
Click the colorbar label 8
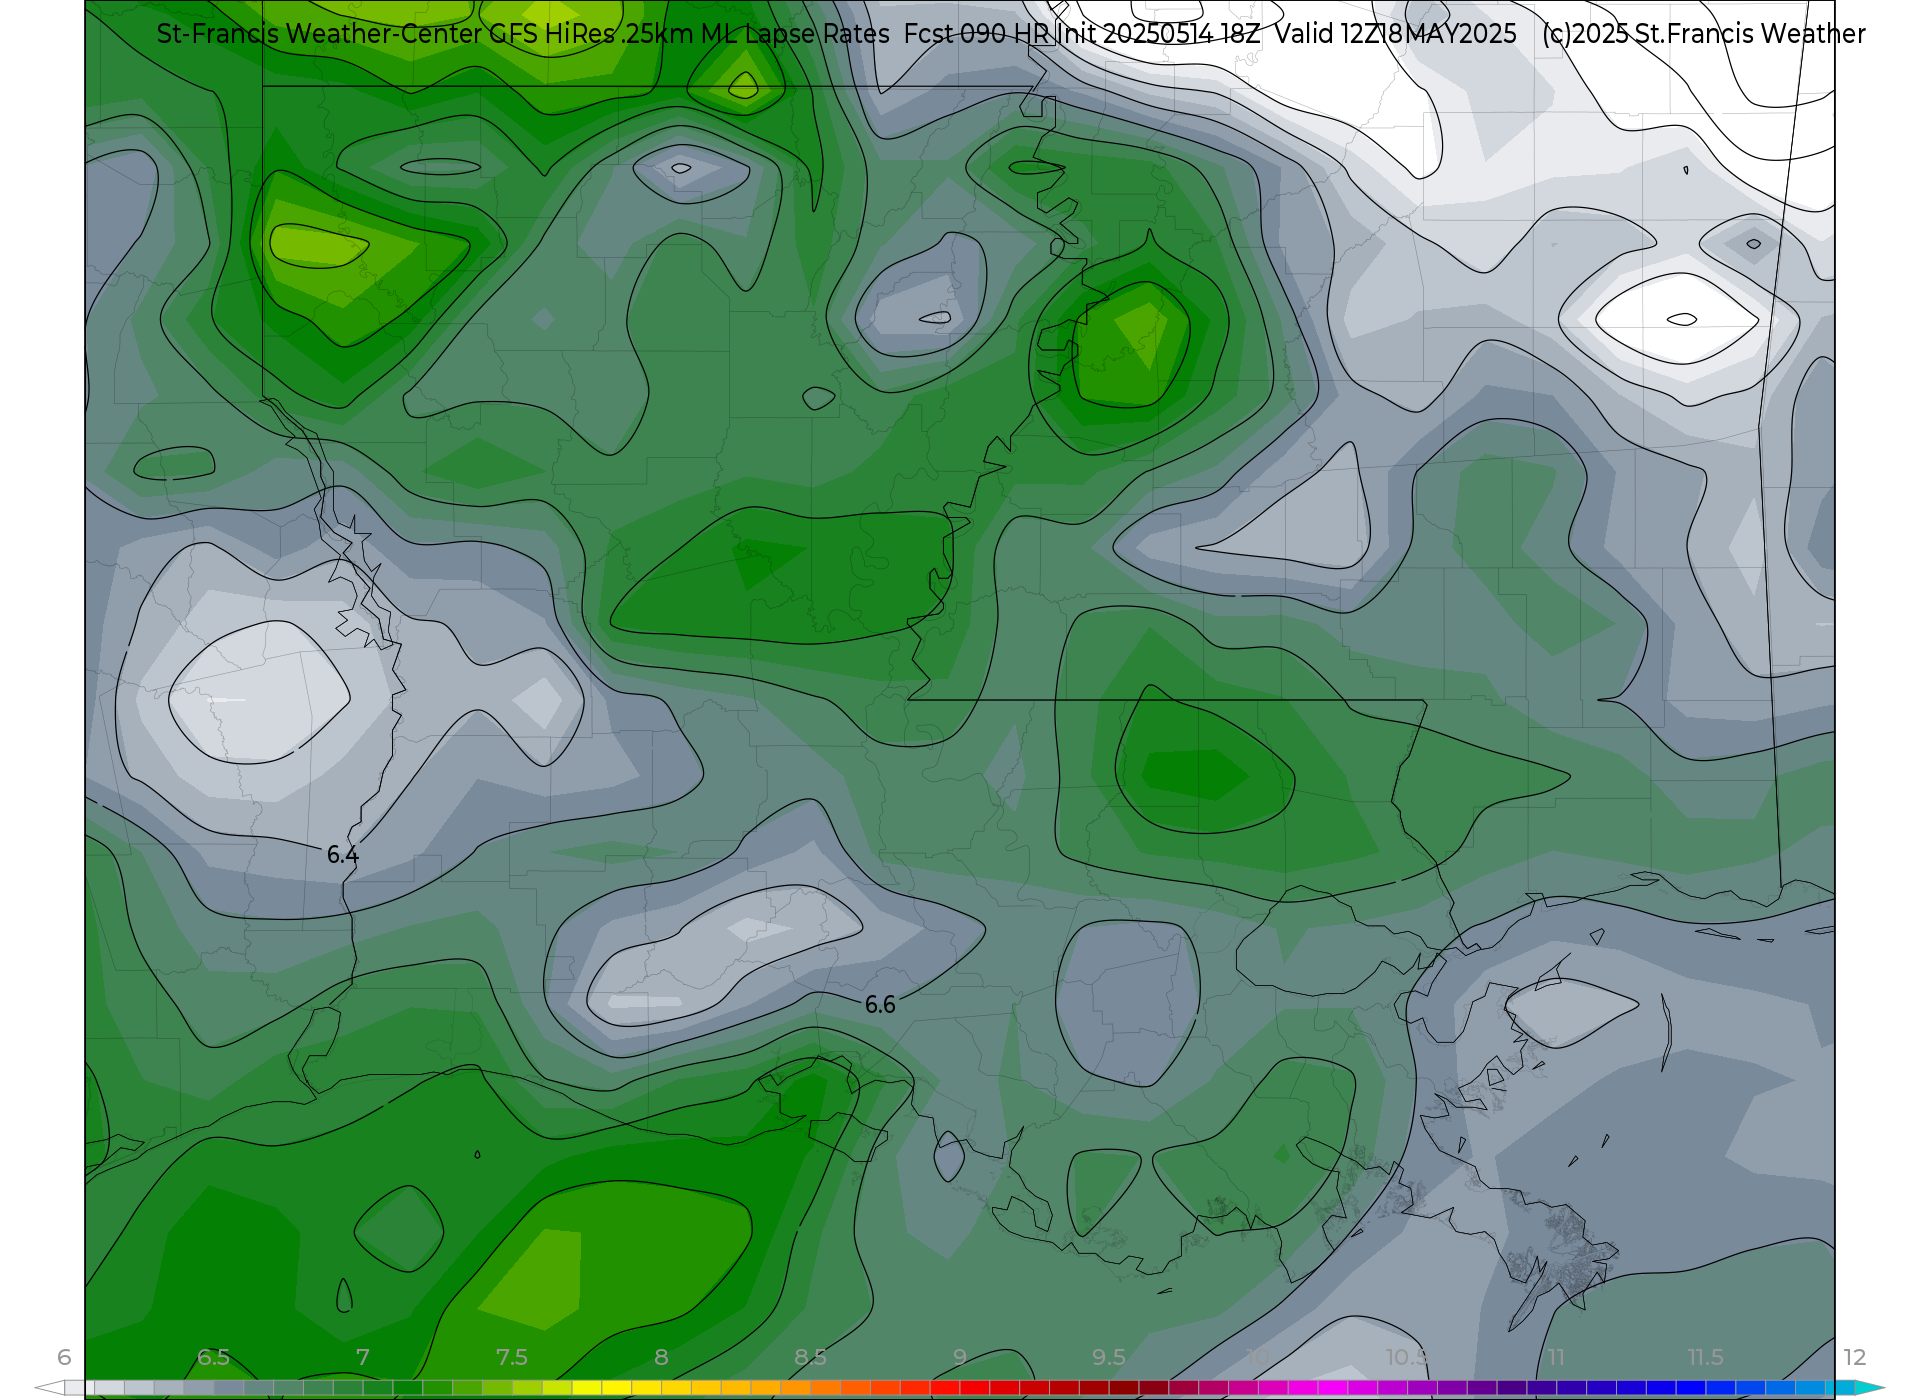tap(661, 1357)
